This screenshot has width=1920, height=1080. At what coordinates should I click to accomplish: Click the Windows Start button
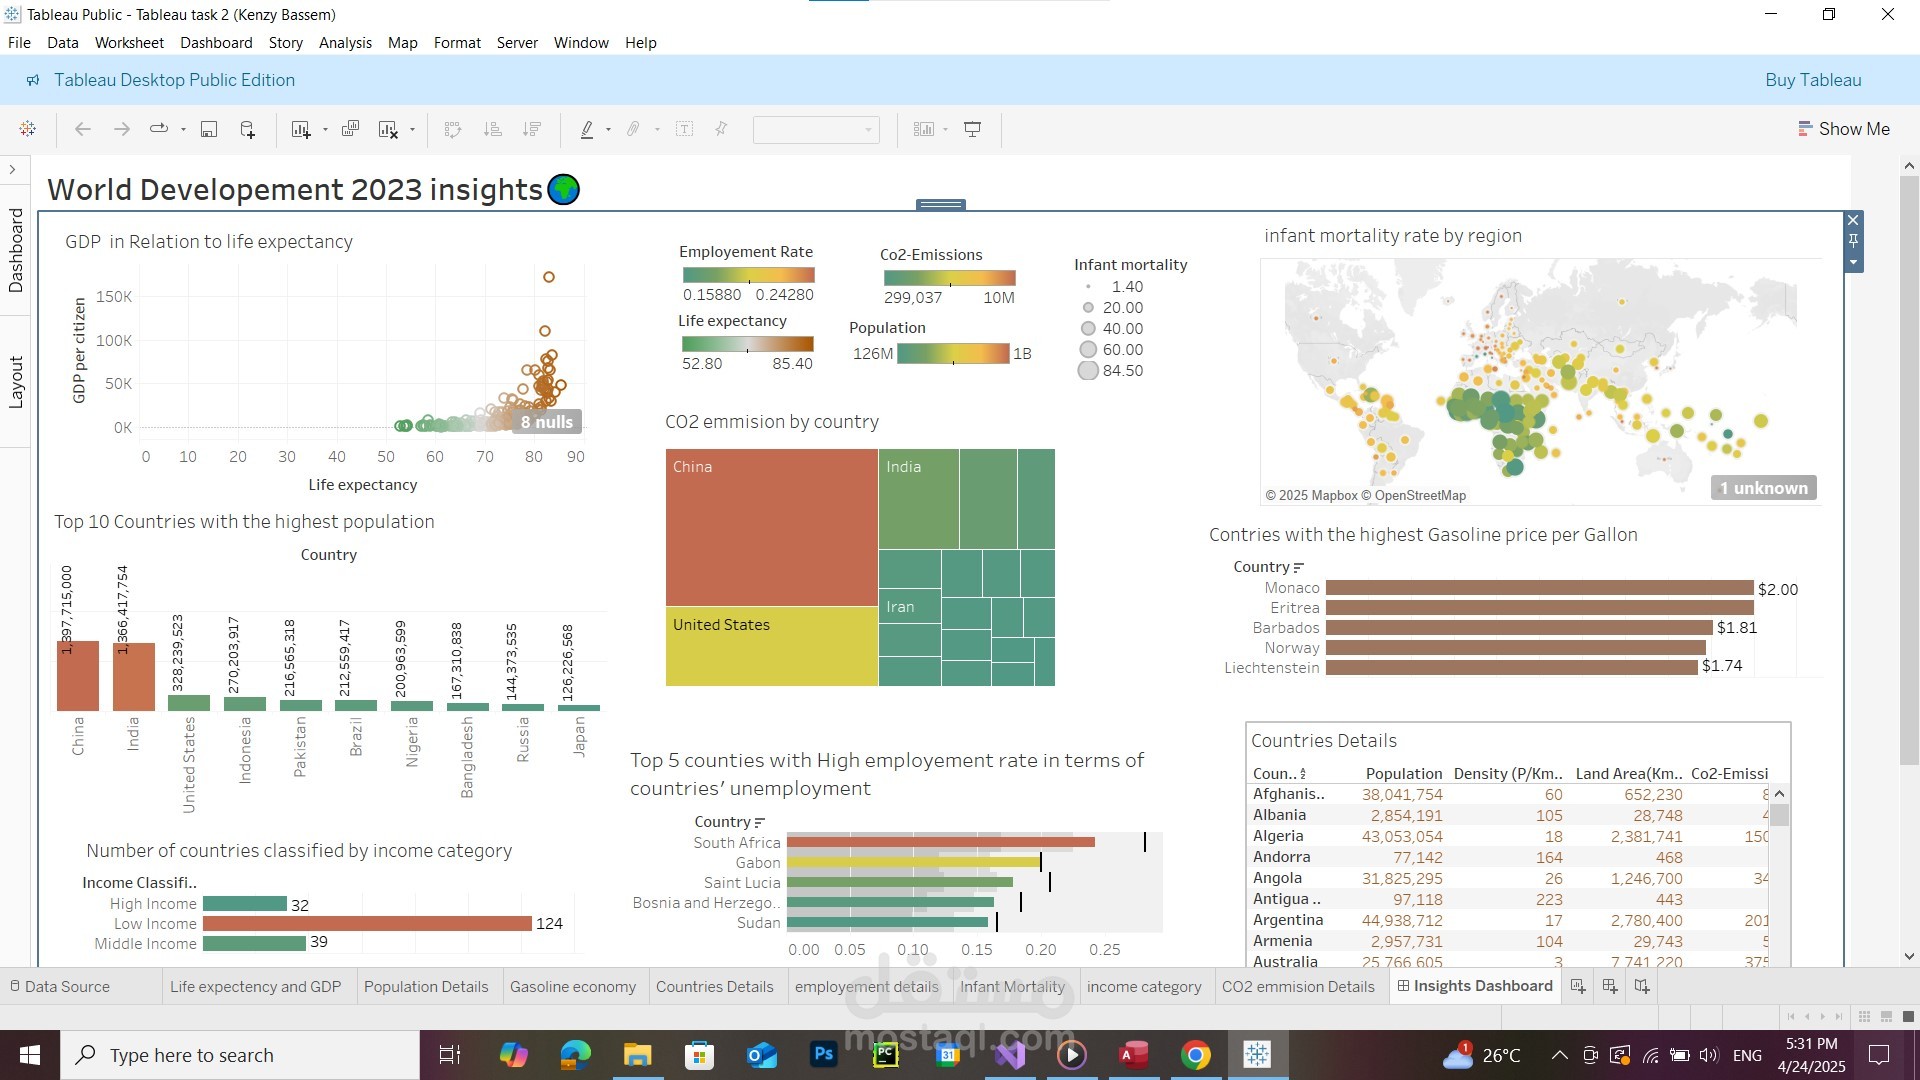[x=30, y=1055]
